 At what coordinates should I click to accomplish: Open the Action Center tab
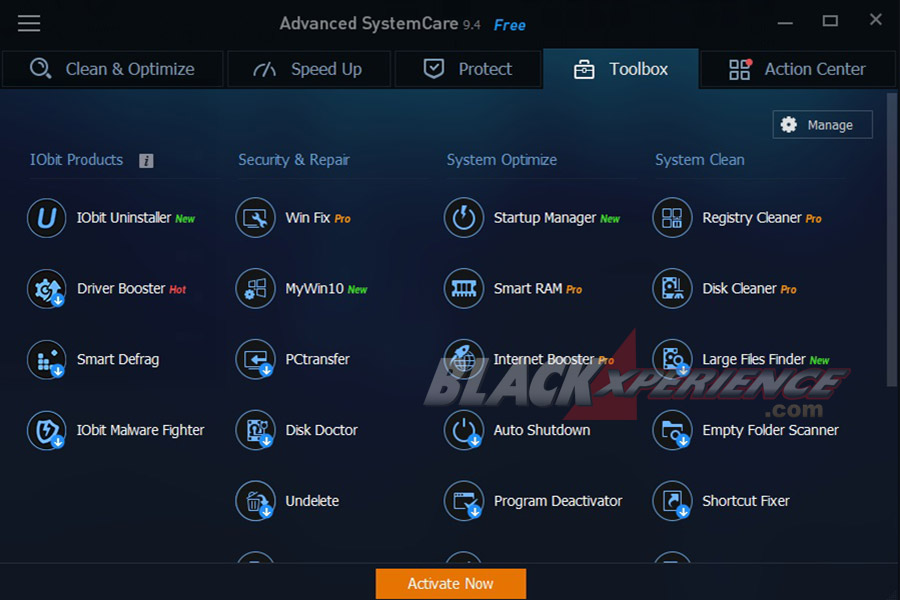tap(798, 69)
